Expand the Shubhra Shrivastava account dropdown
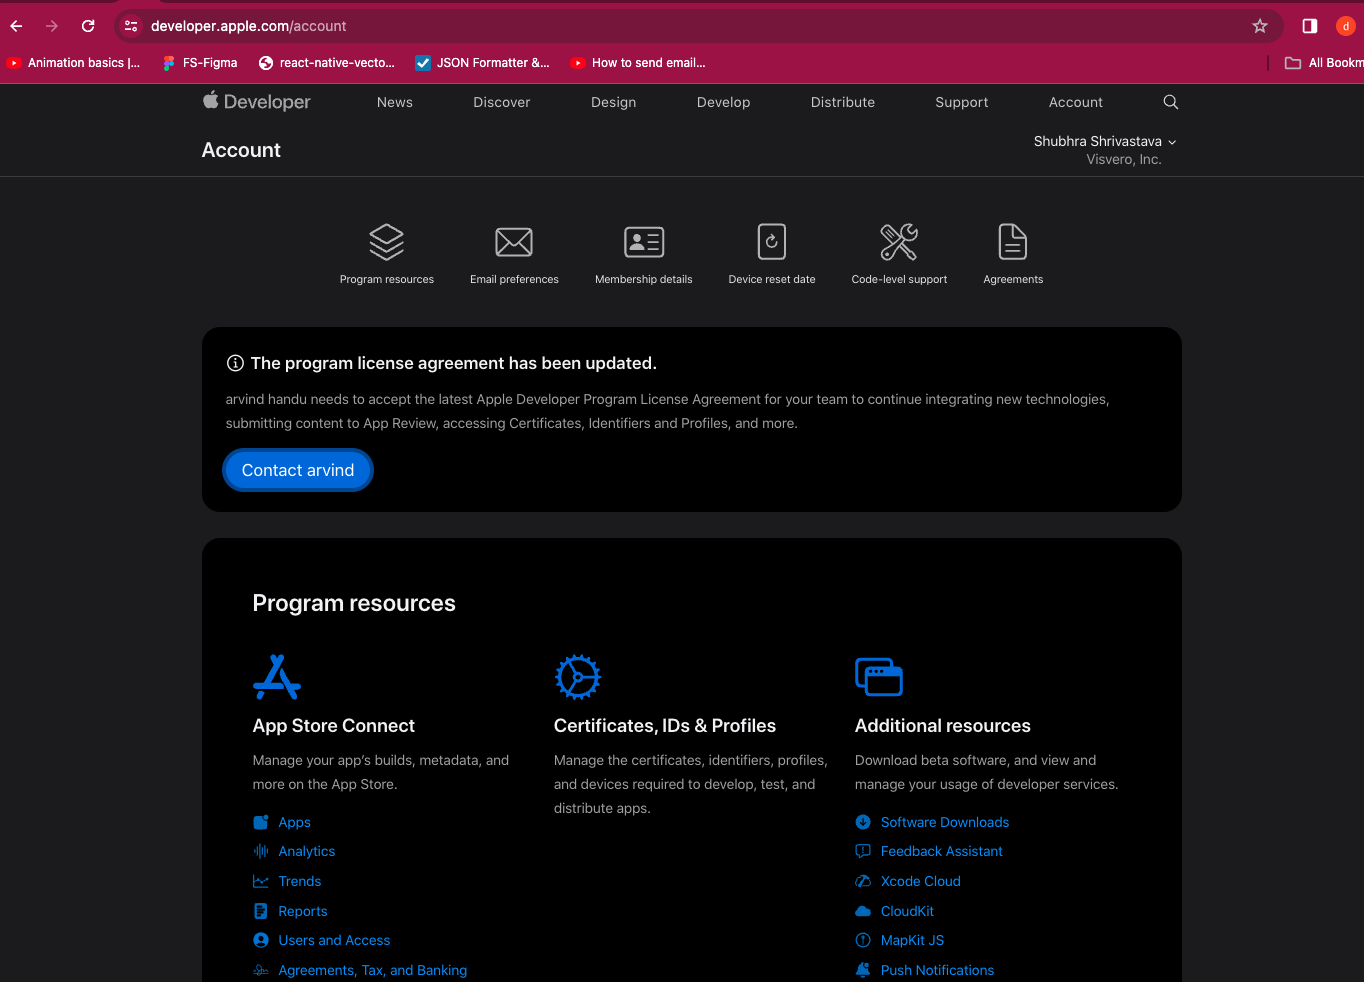This screenshot has height=982, width=1364. (x=1104, y=142)
